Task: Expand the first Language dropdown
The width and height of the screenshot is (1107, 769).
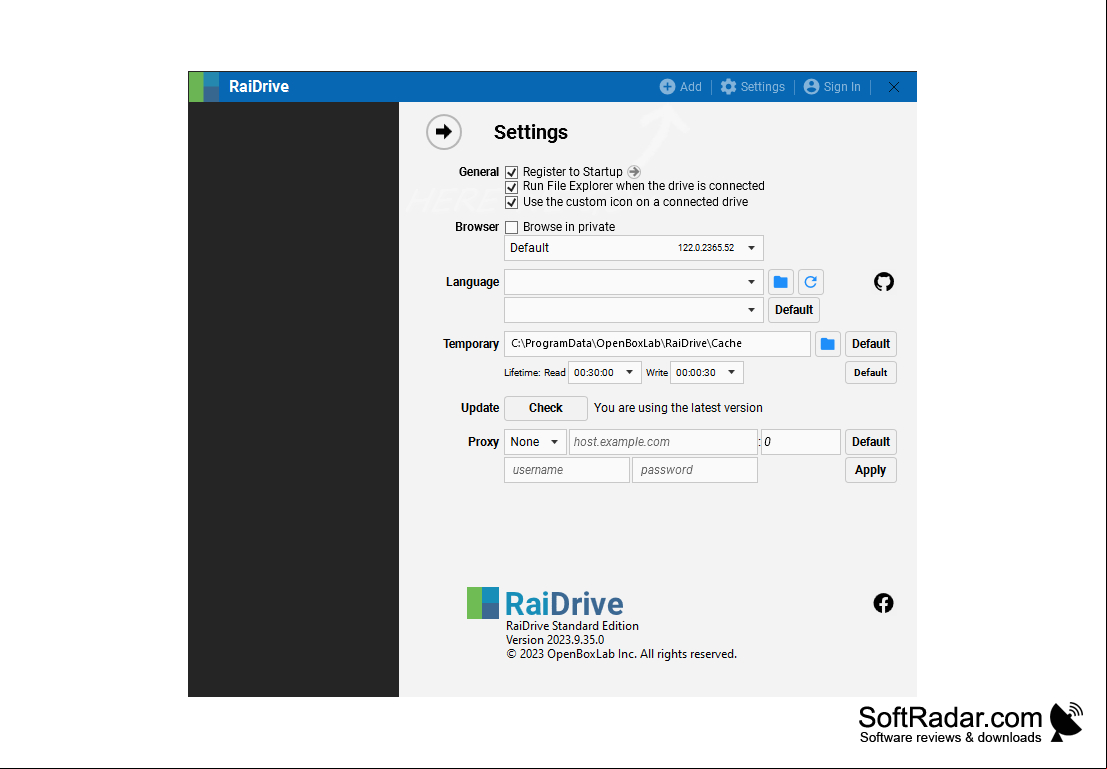Action: [x=633, y=282]
